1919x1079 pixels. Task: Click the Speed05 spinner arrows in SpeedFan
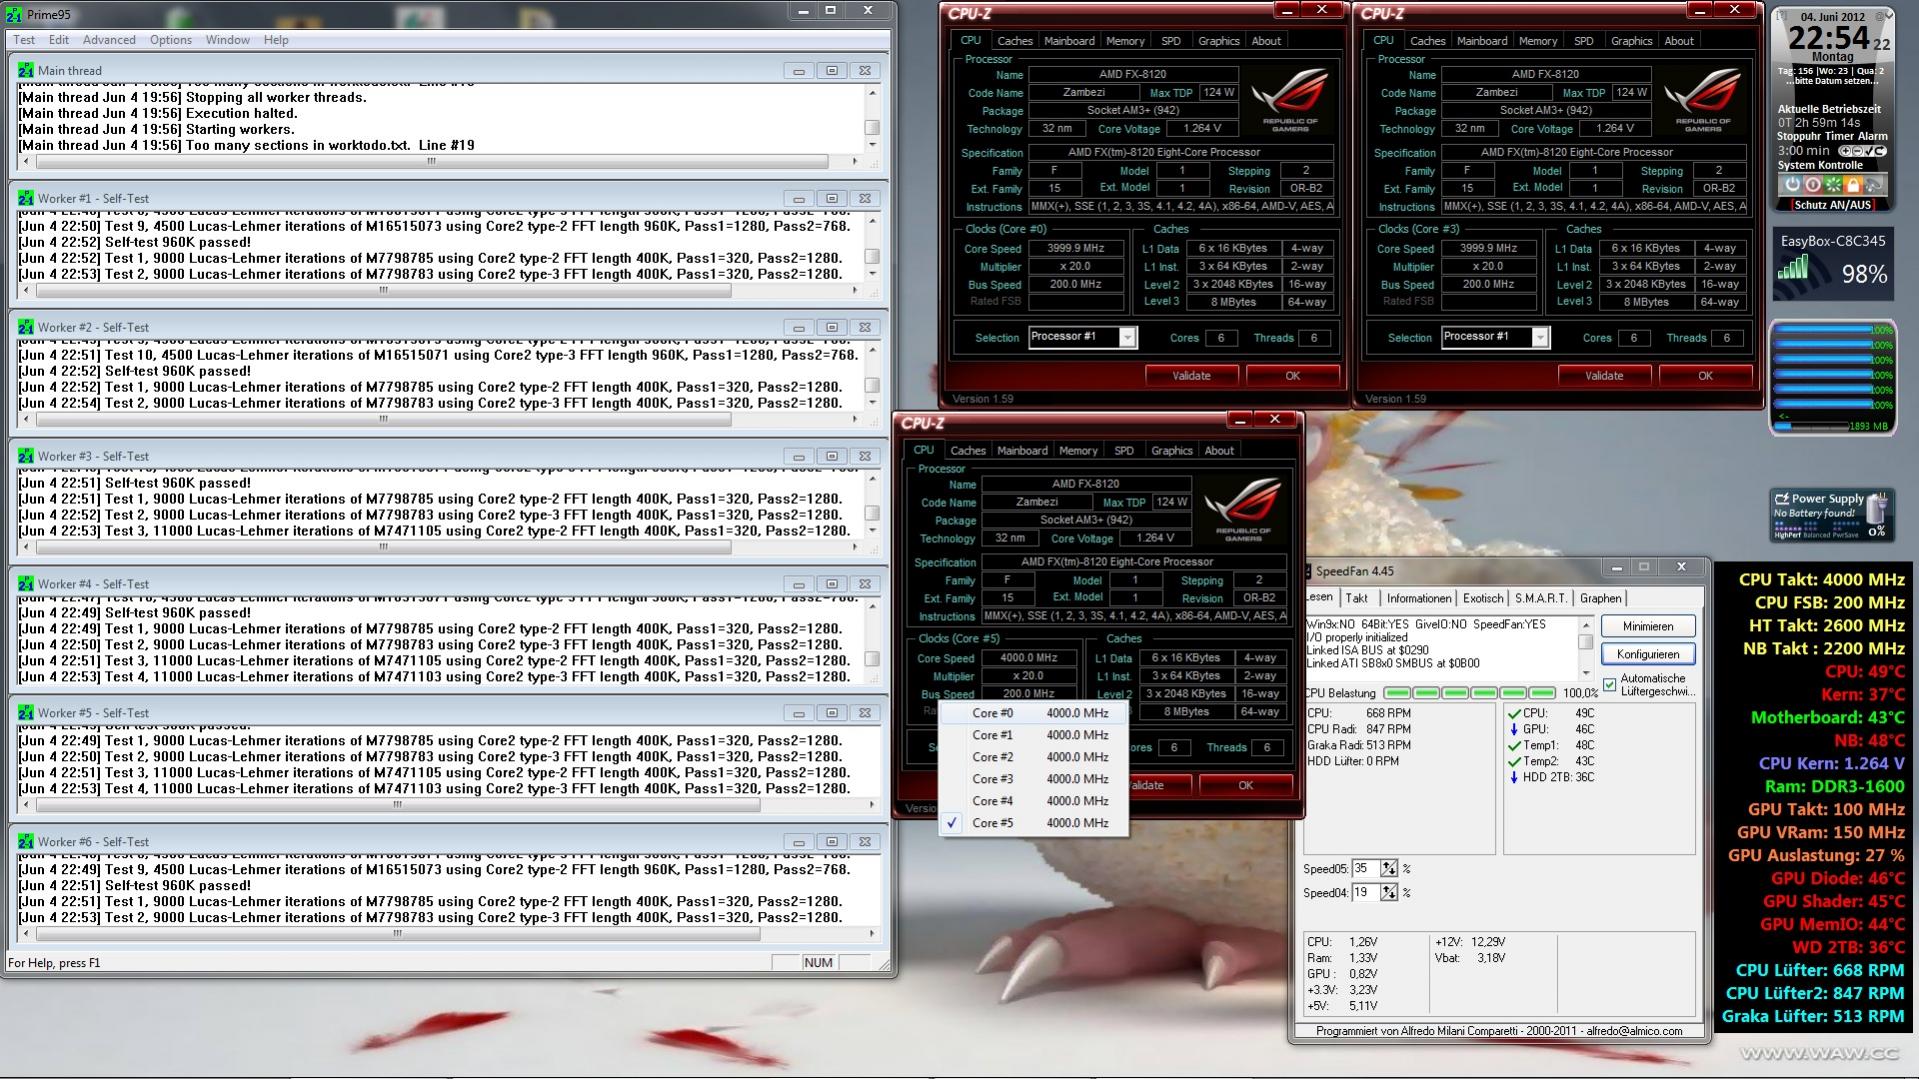[1389, 868]
